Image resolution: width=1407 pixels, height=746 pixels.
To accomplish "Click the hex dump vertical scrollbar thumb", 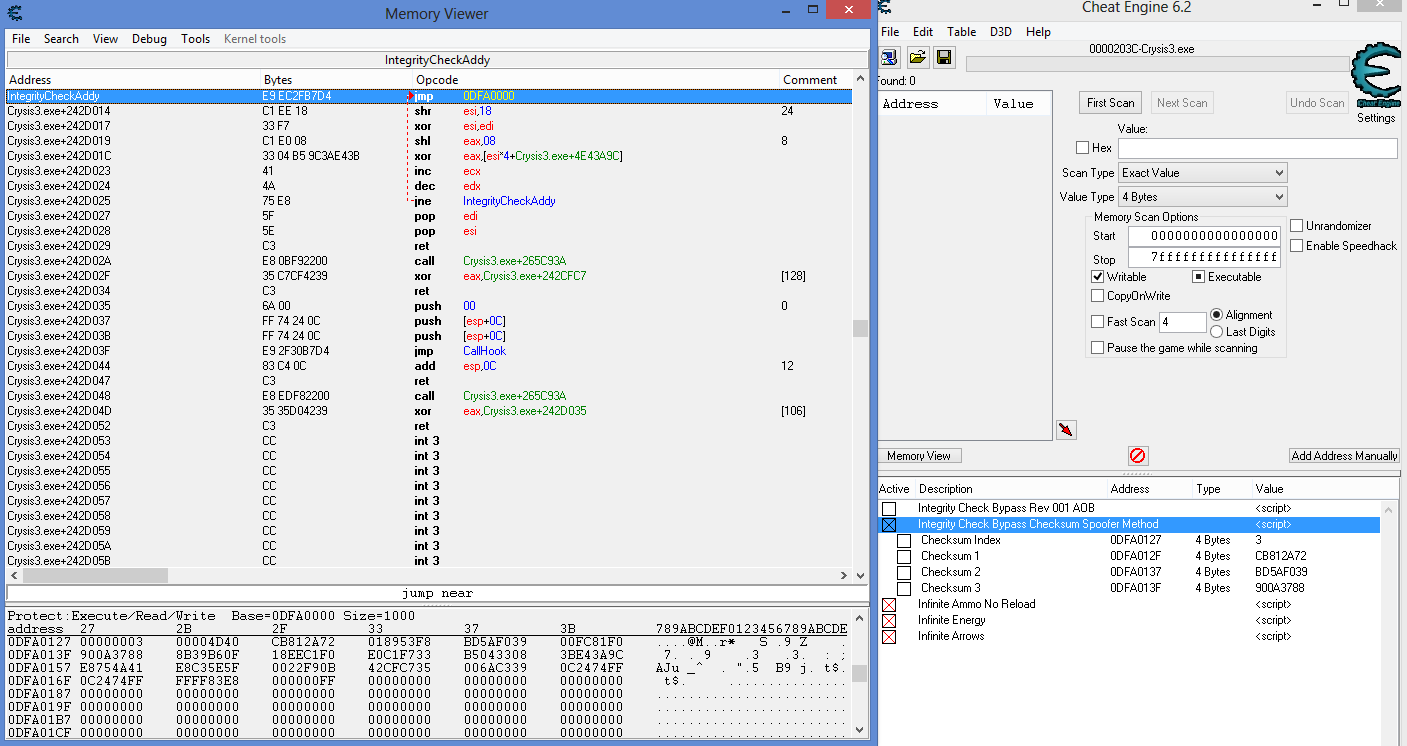I will [859, 674].
